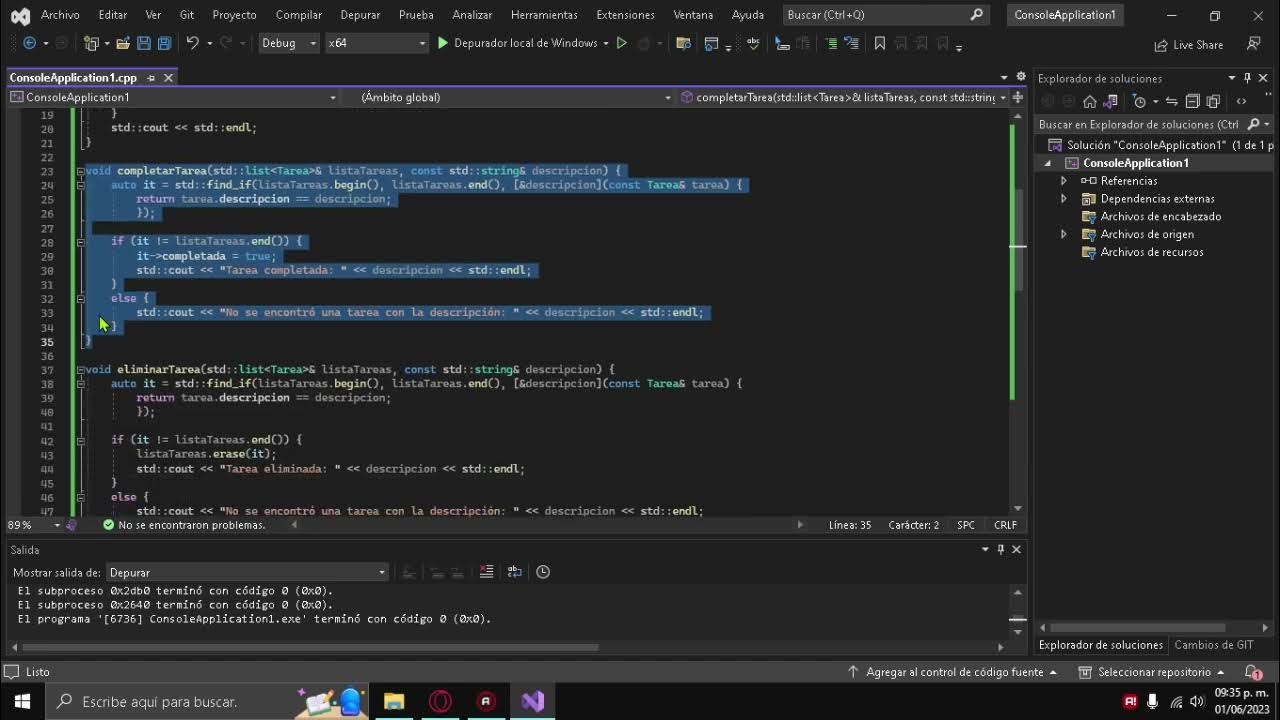Screen dimensions: 1280x720
Task: Expand the Referencias node
Action: (x=1064, y=181)
